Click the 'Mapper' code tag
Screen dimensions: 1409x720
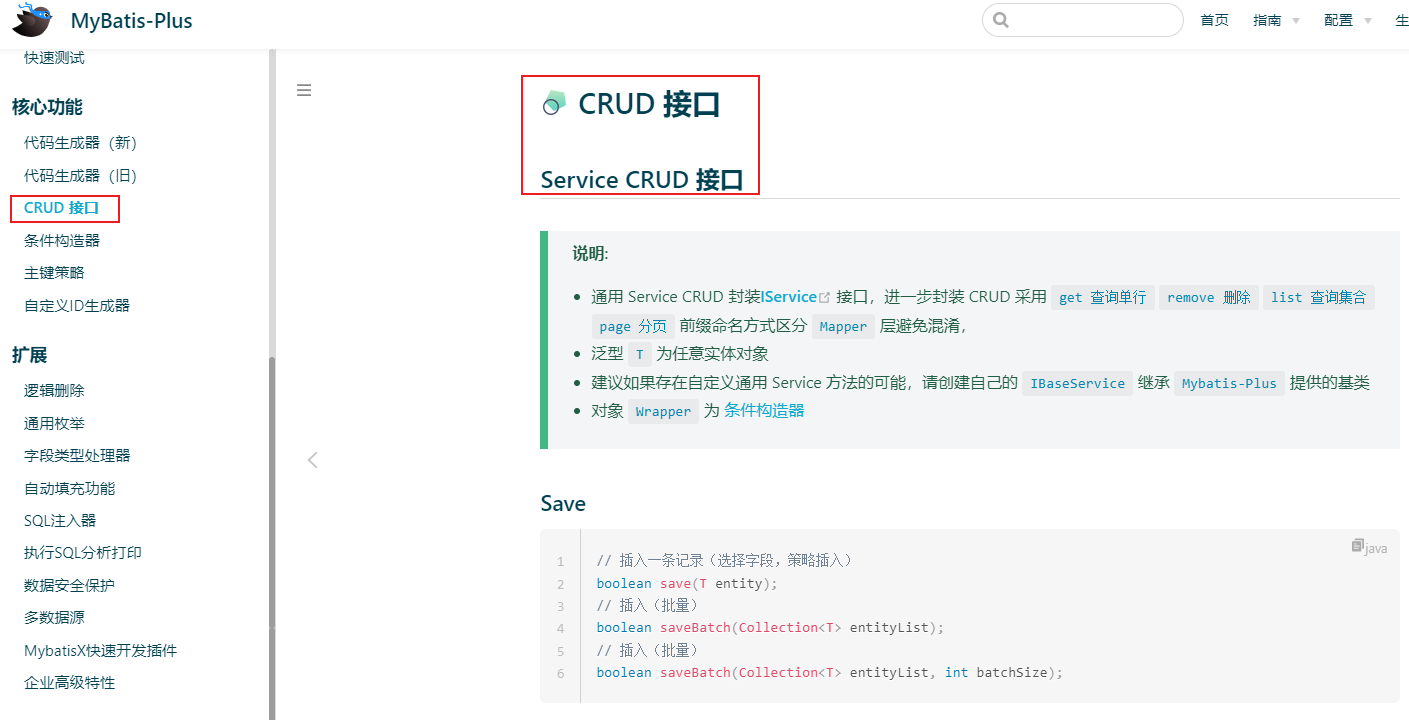(843, 326)
